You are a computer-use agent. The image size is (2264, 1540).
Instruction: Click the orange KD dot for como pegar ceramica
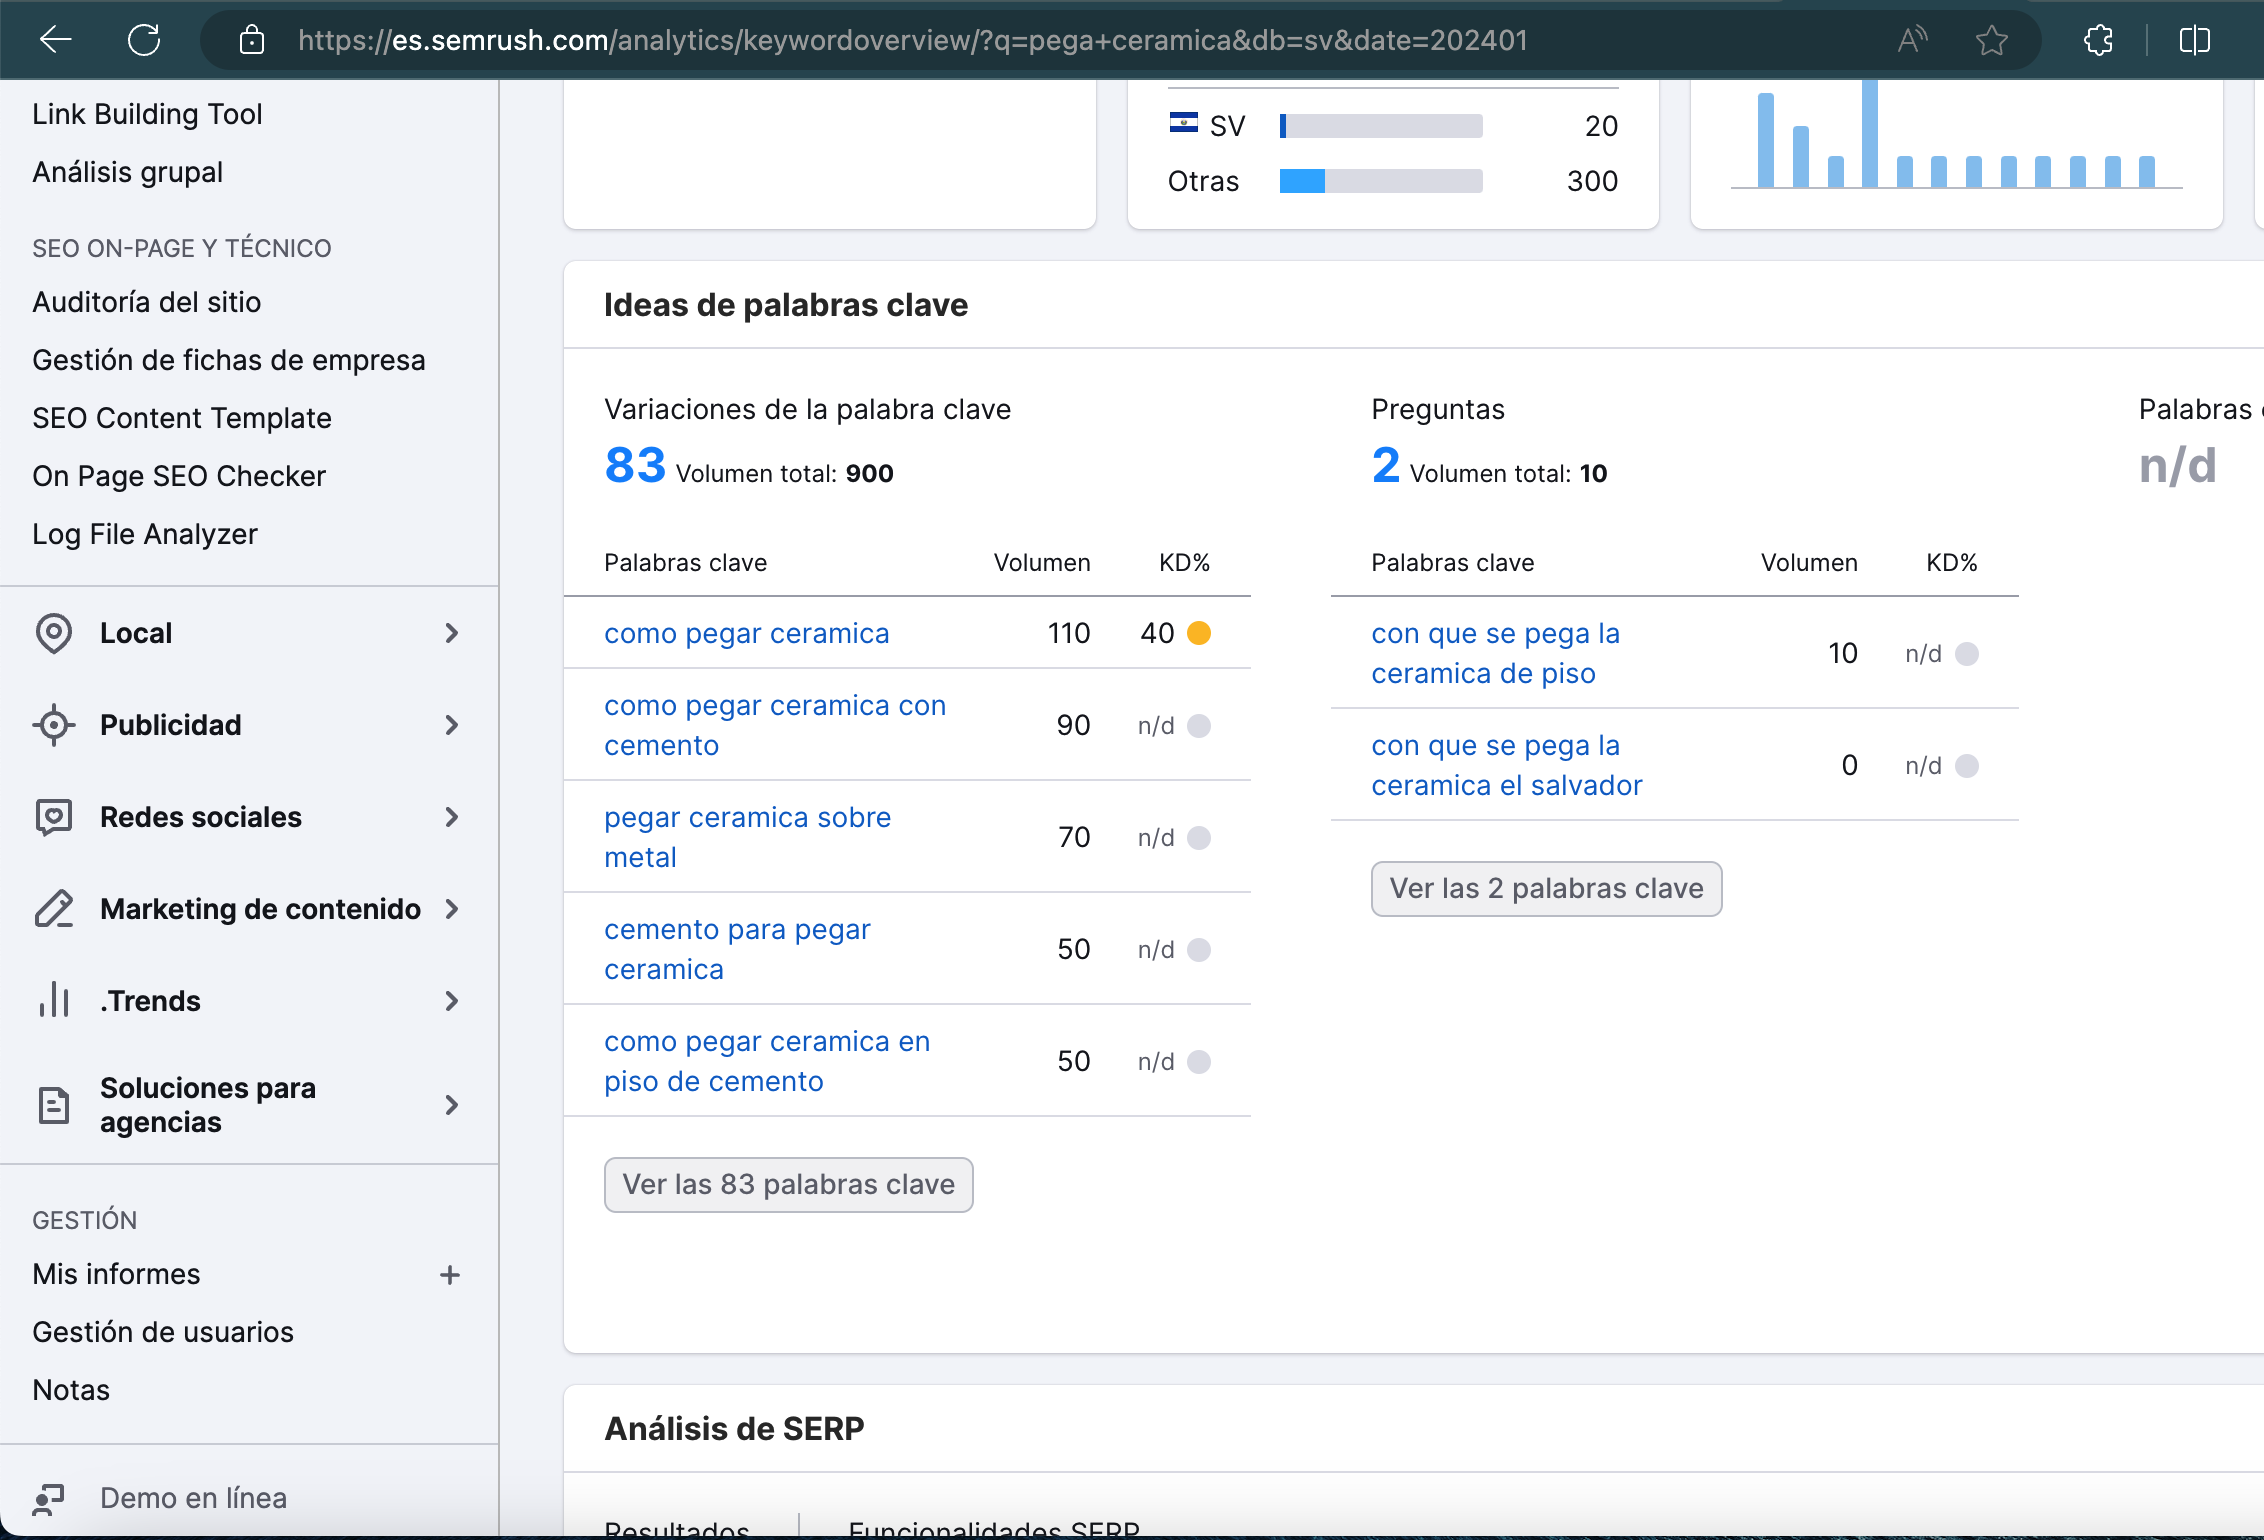[1199, 633]
